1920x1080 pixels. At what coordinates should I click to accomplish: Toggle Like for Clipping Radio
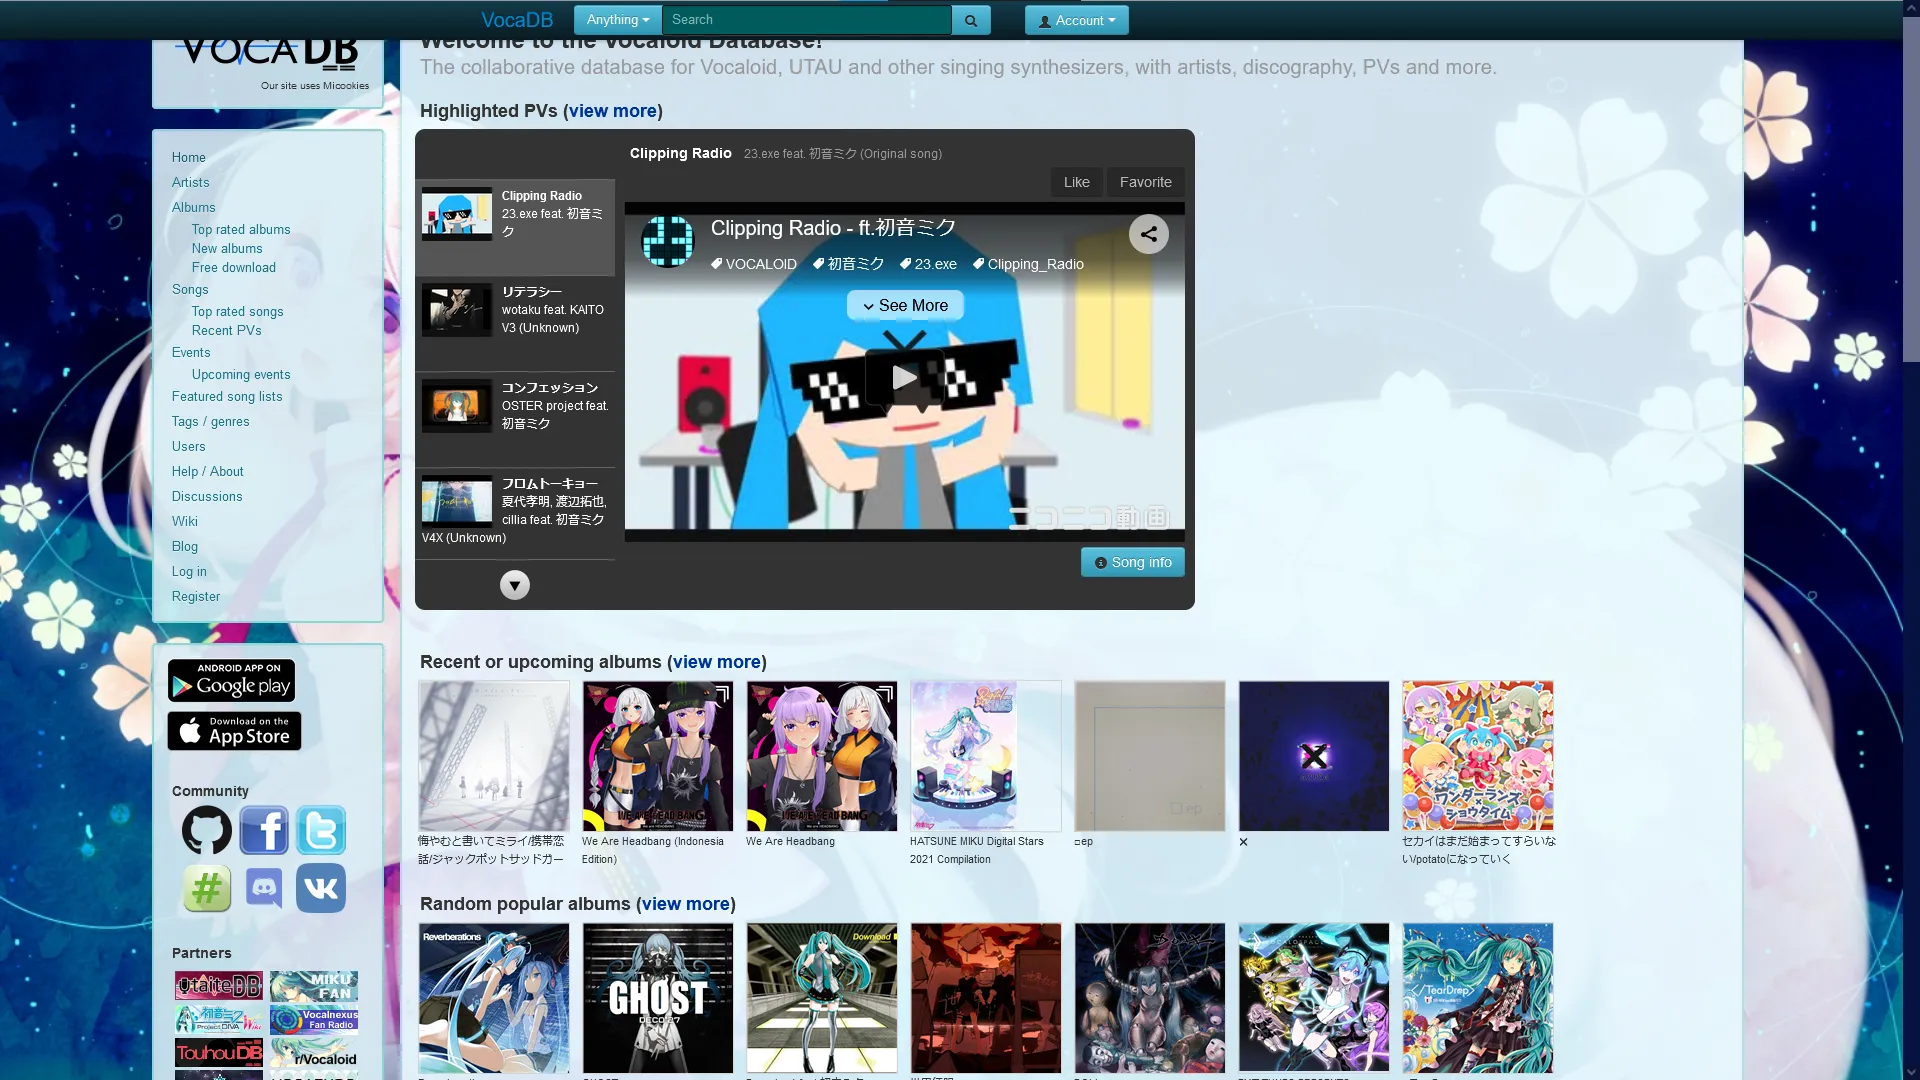pos(1076,182)
